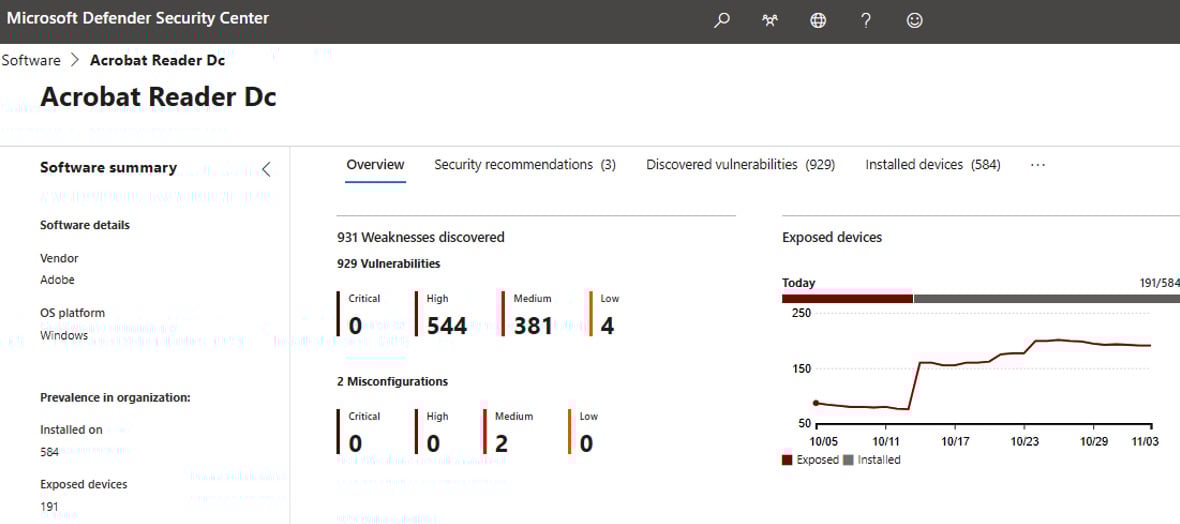This screenshot has height=524, width=1180.
Task: Click the gray installed bar segment
Action: coord(1047,298)
